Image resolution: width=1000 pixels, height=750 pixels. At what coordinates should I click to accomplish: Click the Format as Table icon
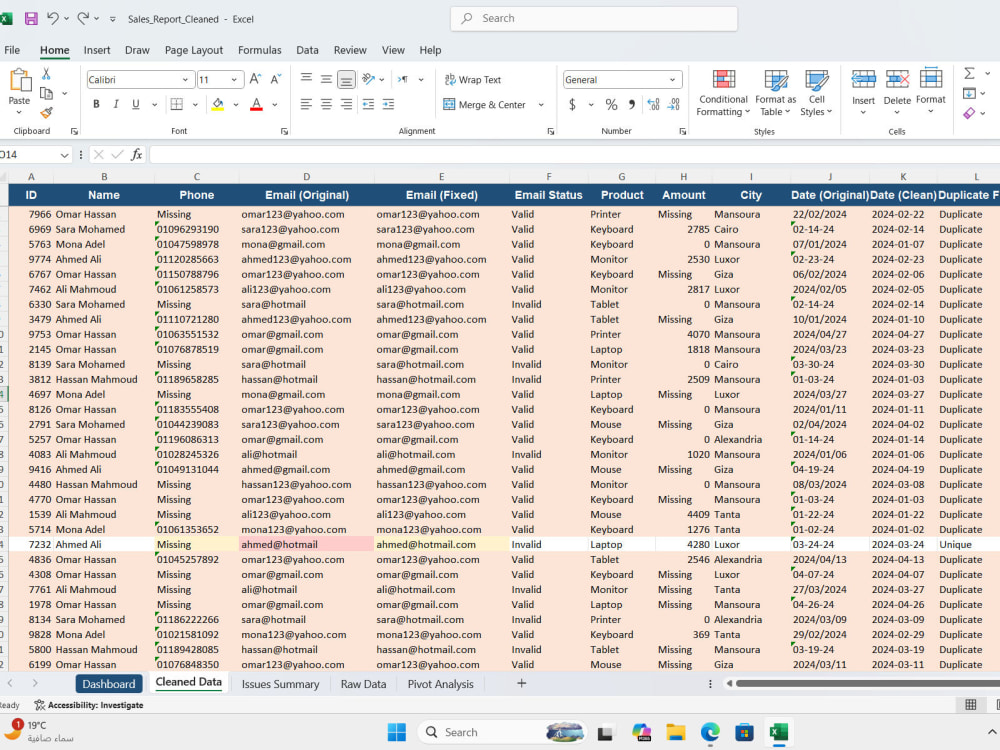click(776, 93)
